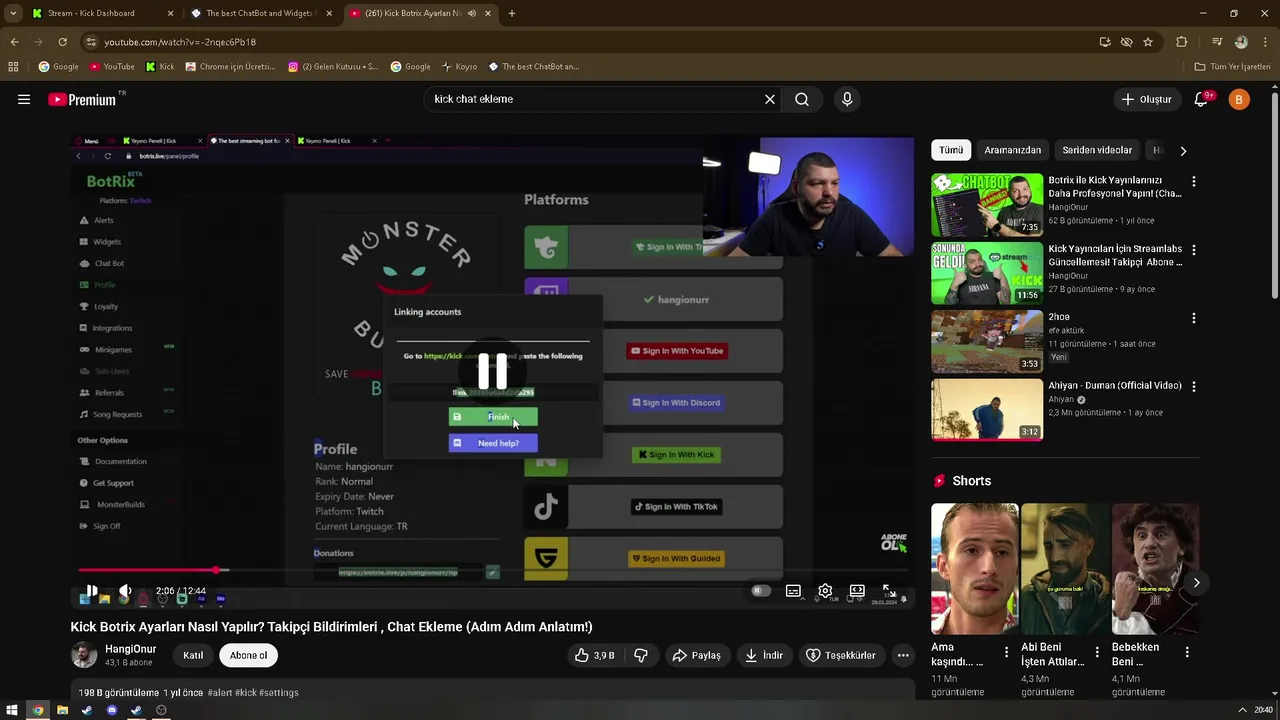
Task: Open Ama kaşındı short thumbnail
Action: click(975, 568)
